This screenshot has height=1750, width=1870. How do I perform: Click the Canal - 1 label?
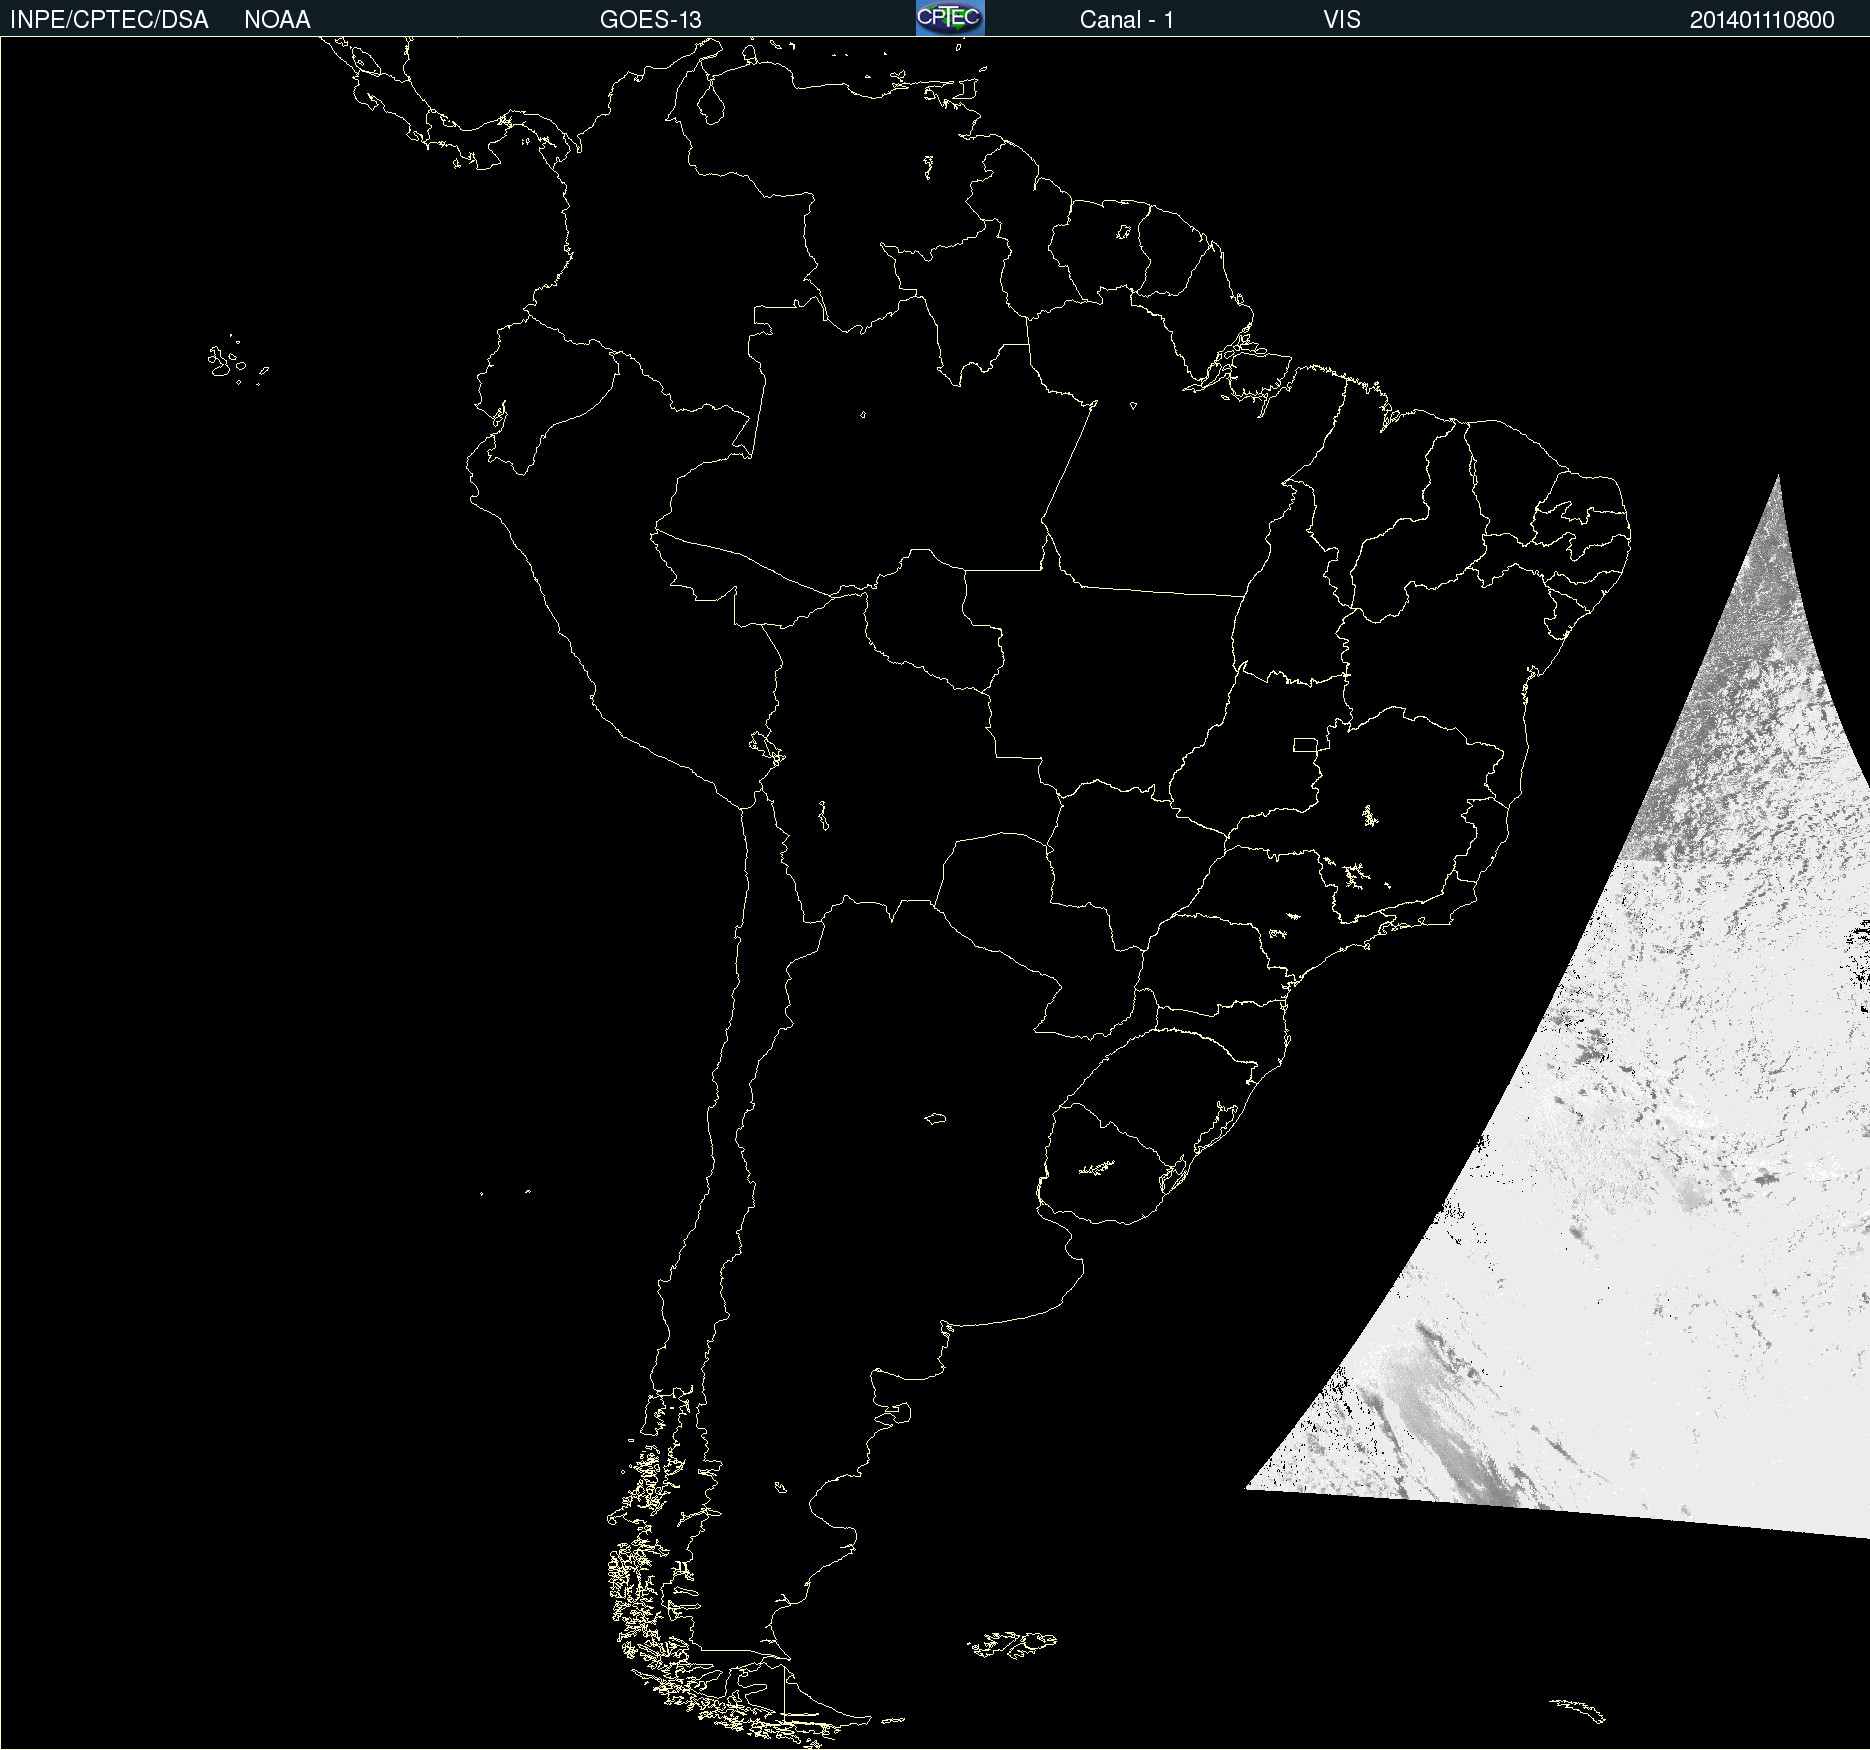1126,20
